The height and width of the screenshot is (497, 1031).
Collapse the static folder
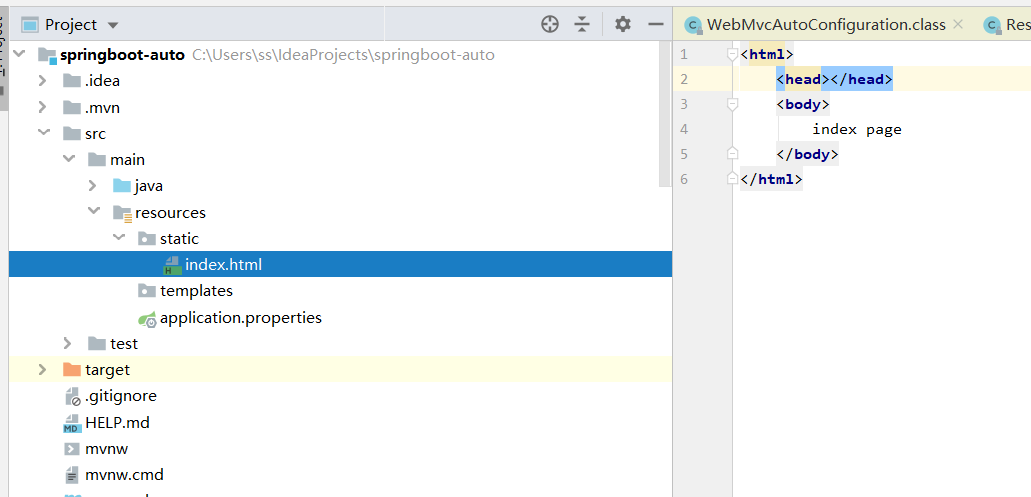click(x=118, y=238)
